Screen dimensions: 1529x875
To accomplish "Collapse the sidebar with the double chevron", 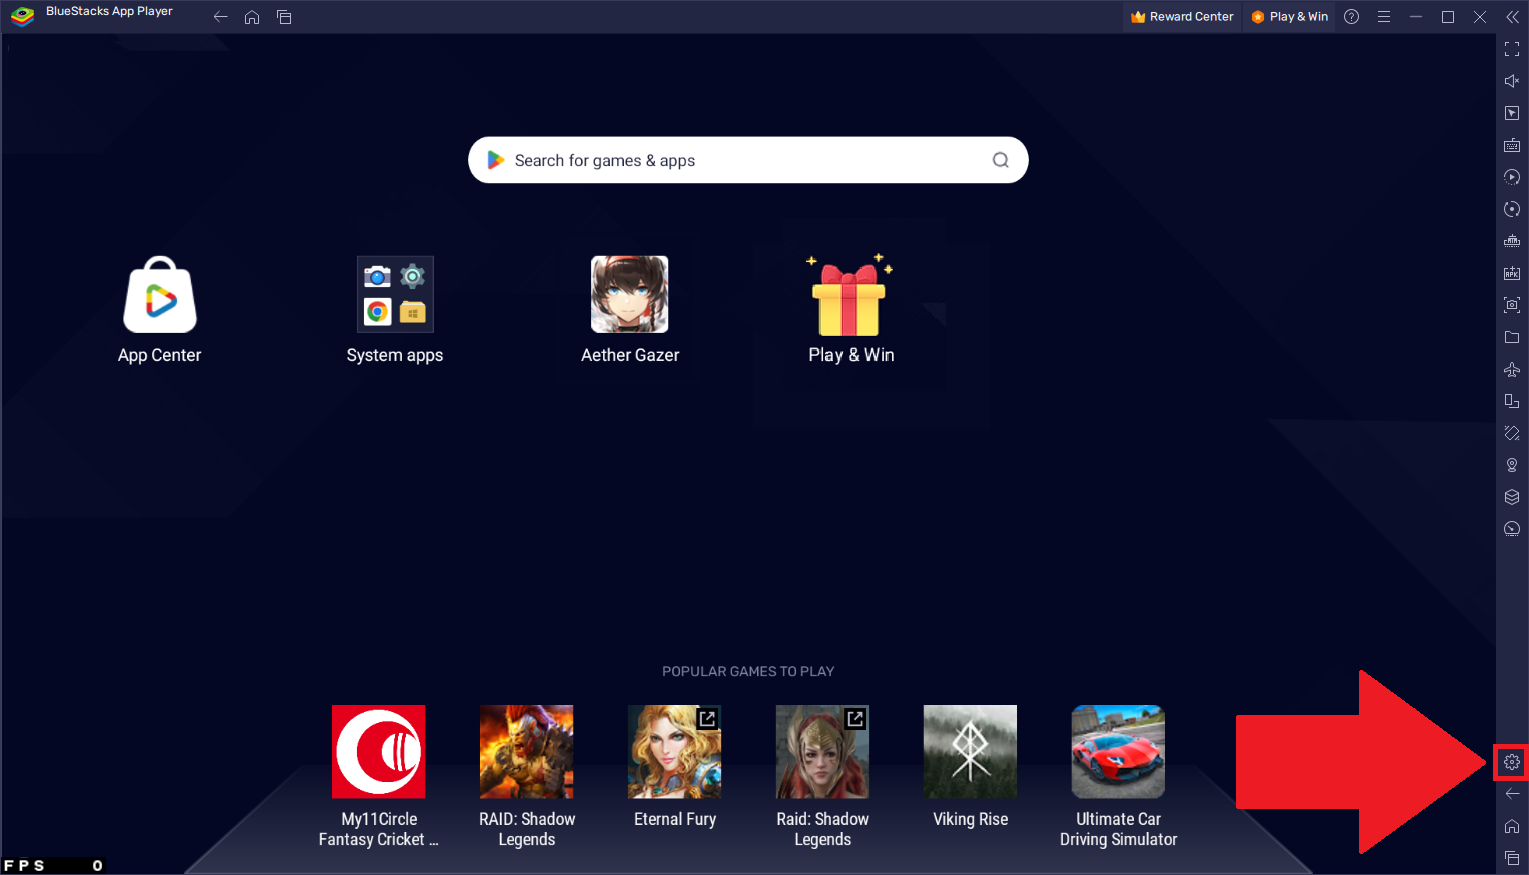I will tap(1512, 17).
